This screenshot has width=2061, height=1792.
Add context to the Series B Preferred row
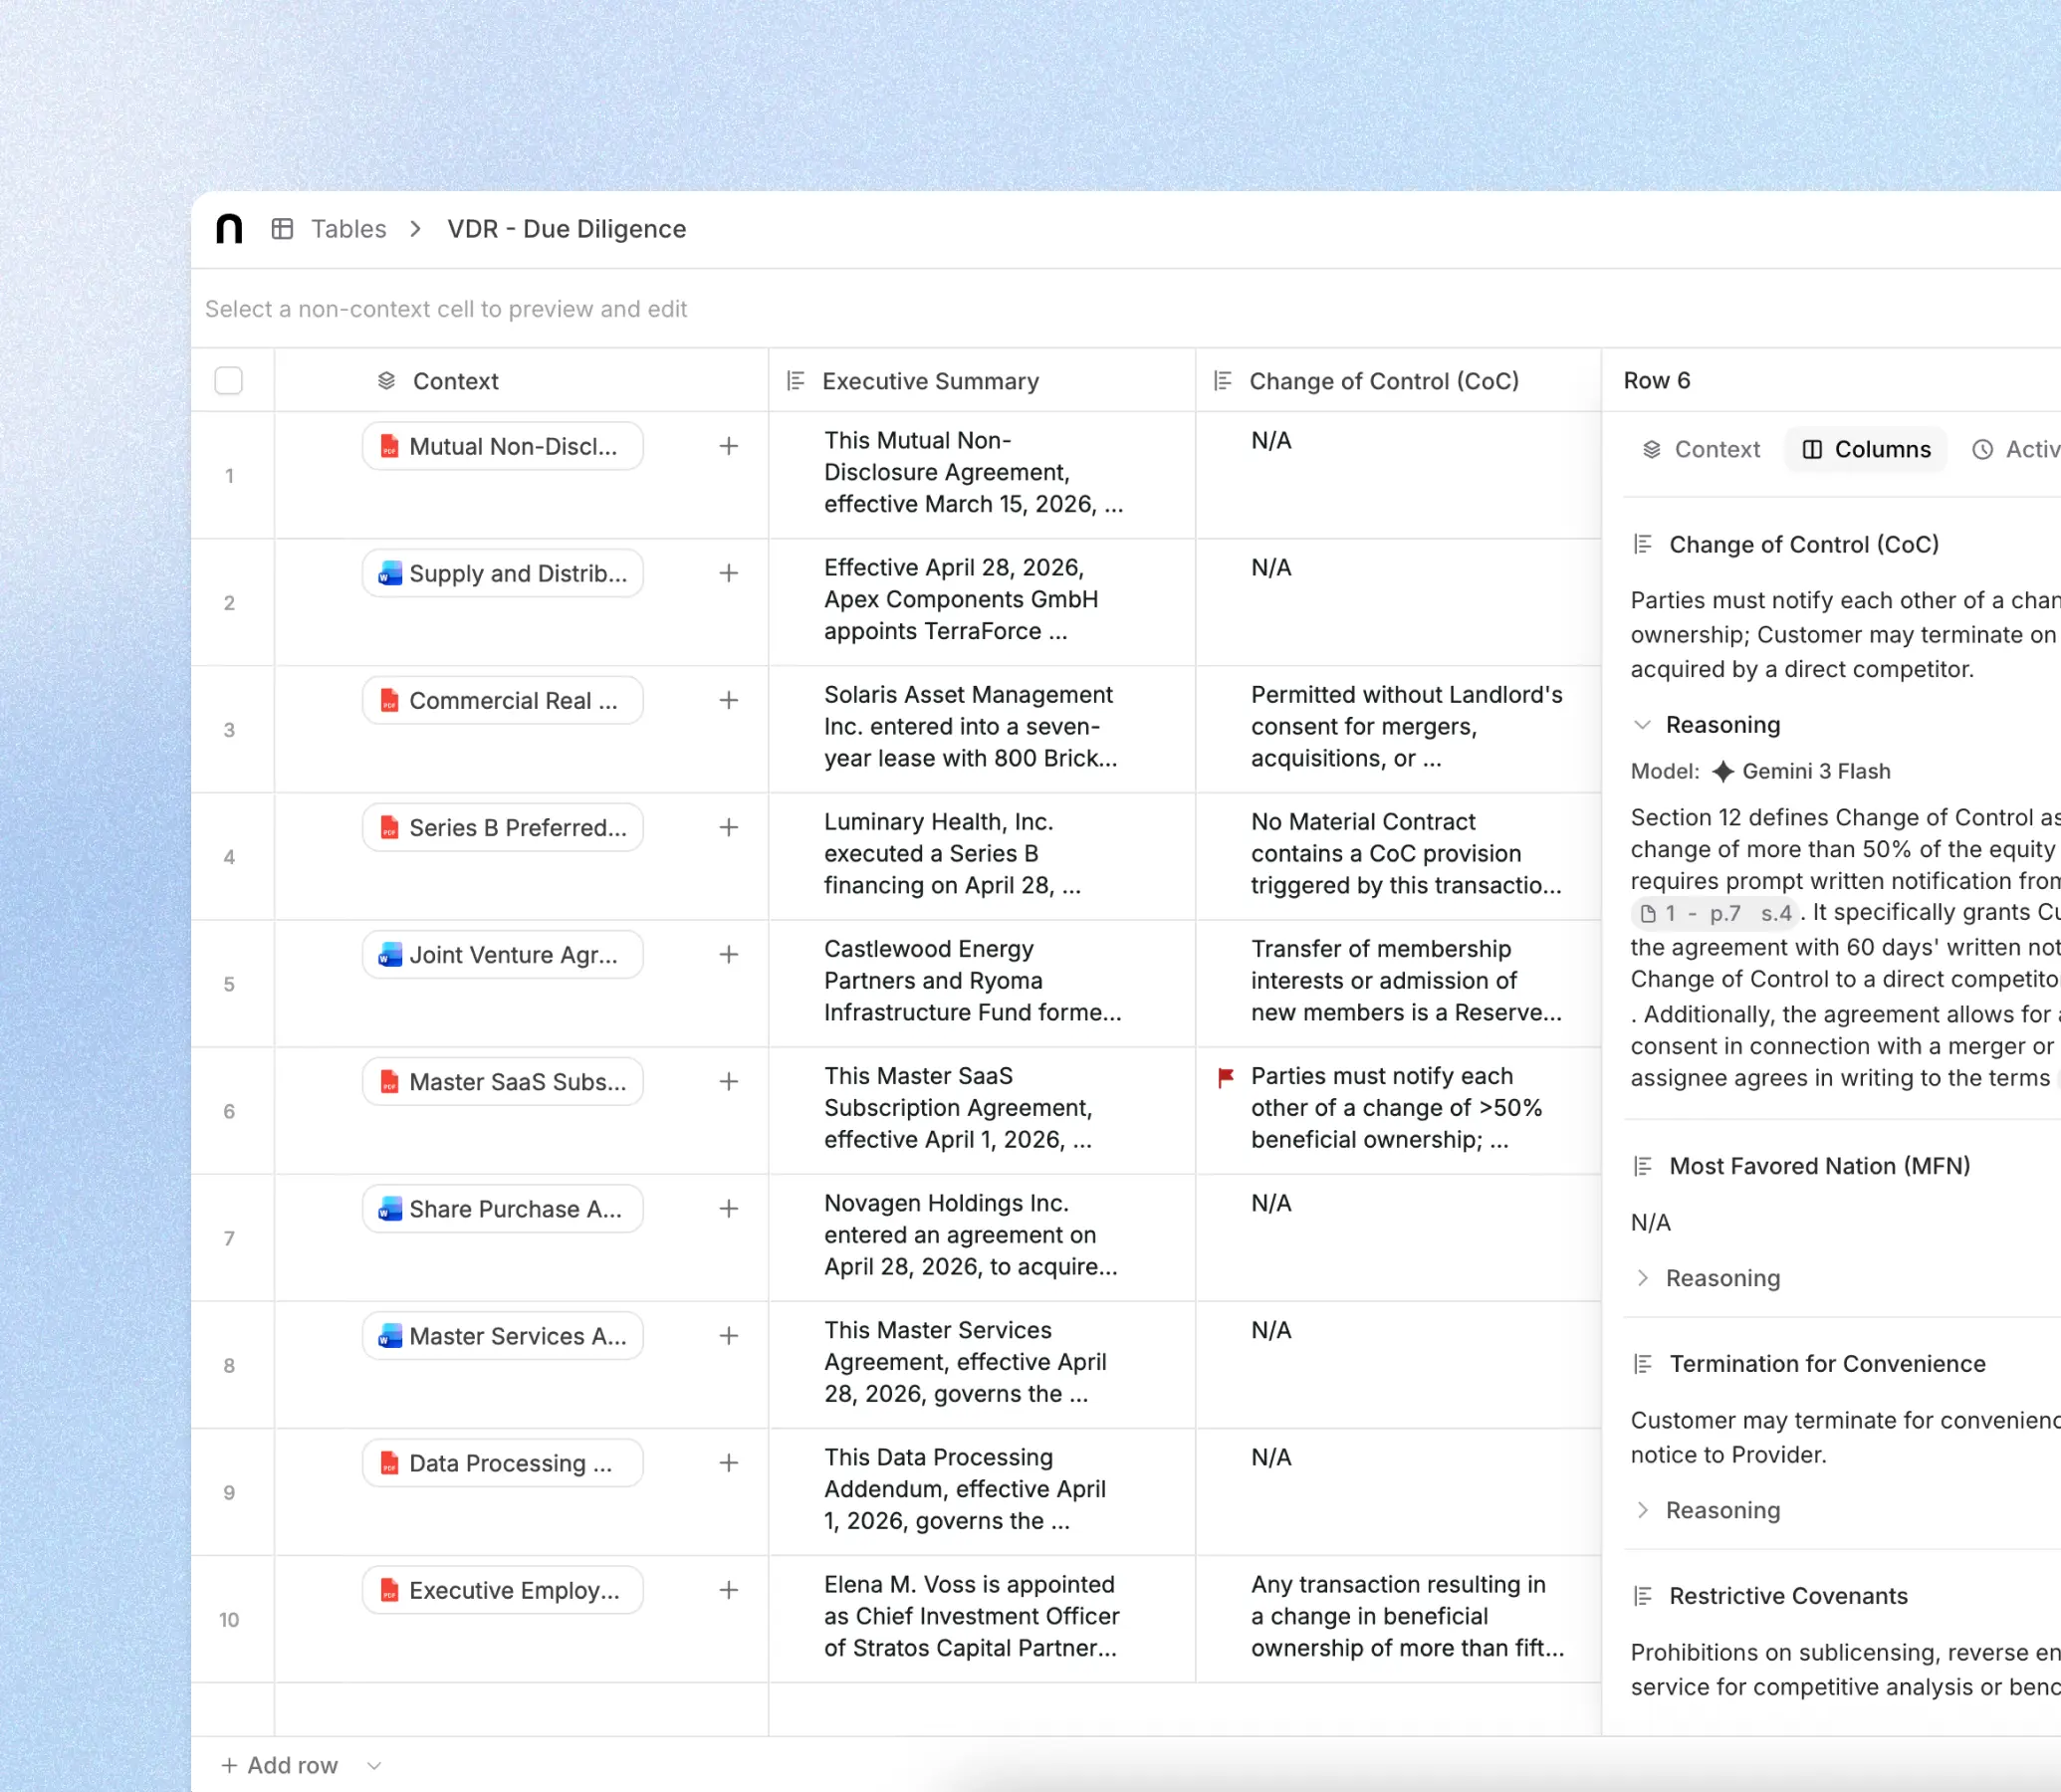pos(729,827)
